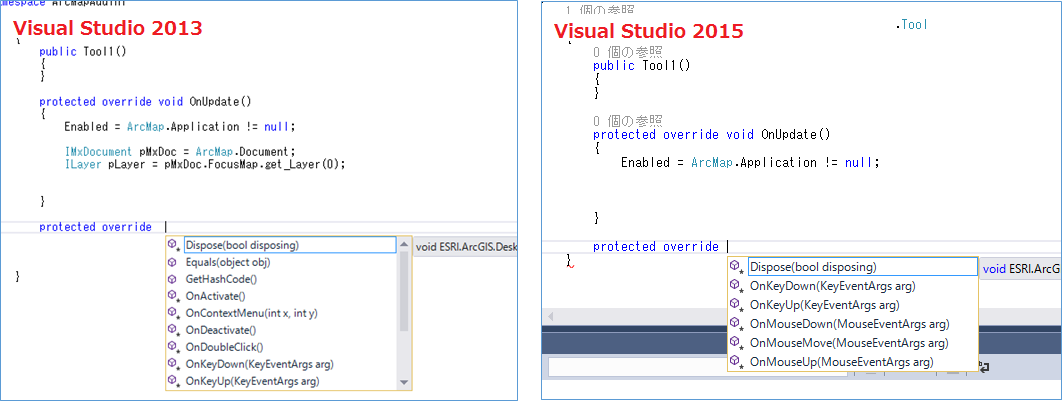Image resolution: width=1064 pixels, height=401 pixels.
Task: Click 'ArcMap' in the VS 2015 Enabled line
Action: 712,162
